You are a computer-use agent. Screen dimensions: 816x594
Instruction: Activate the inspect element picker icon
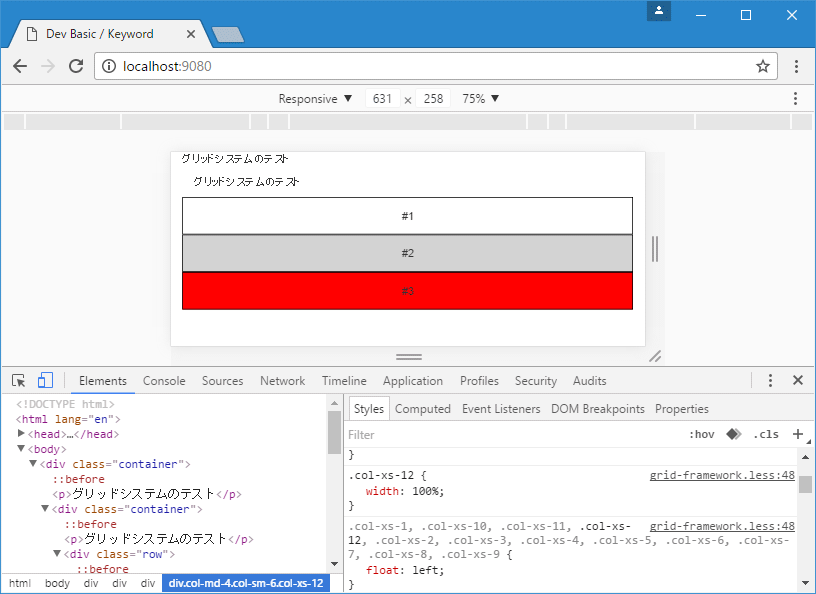pos(17,381)
